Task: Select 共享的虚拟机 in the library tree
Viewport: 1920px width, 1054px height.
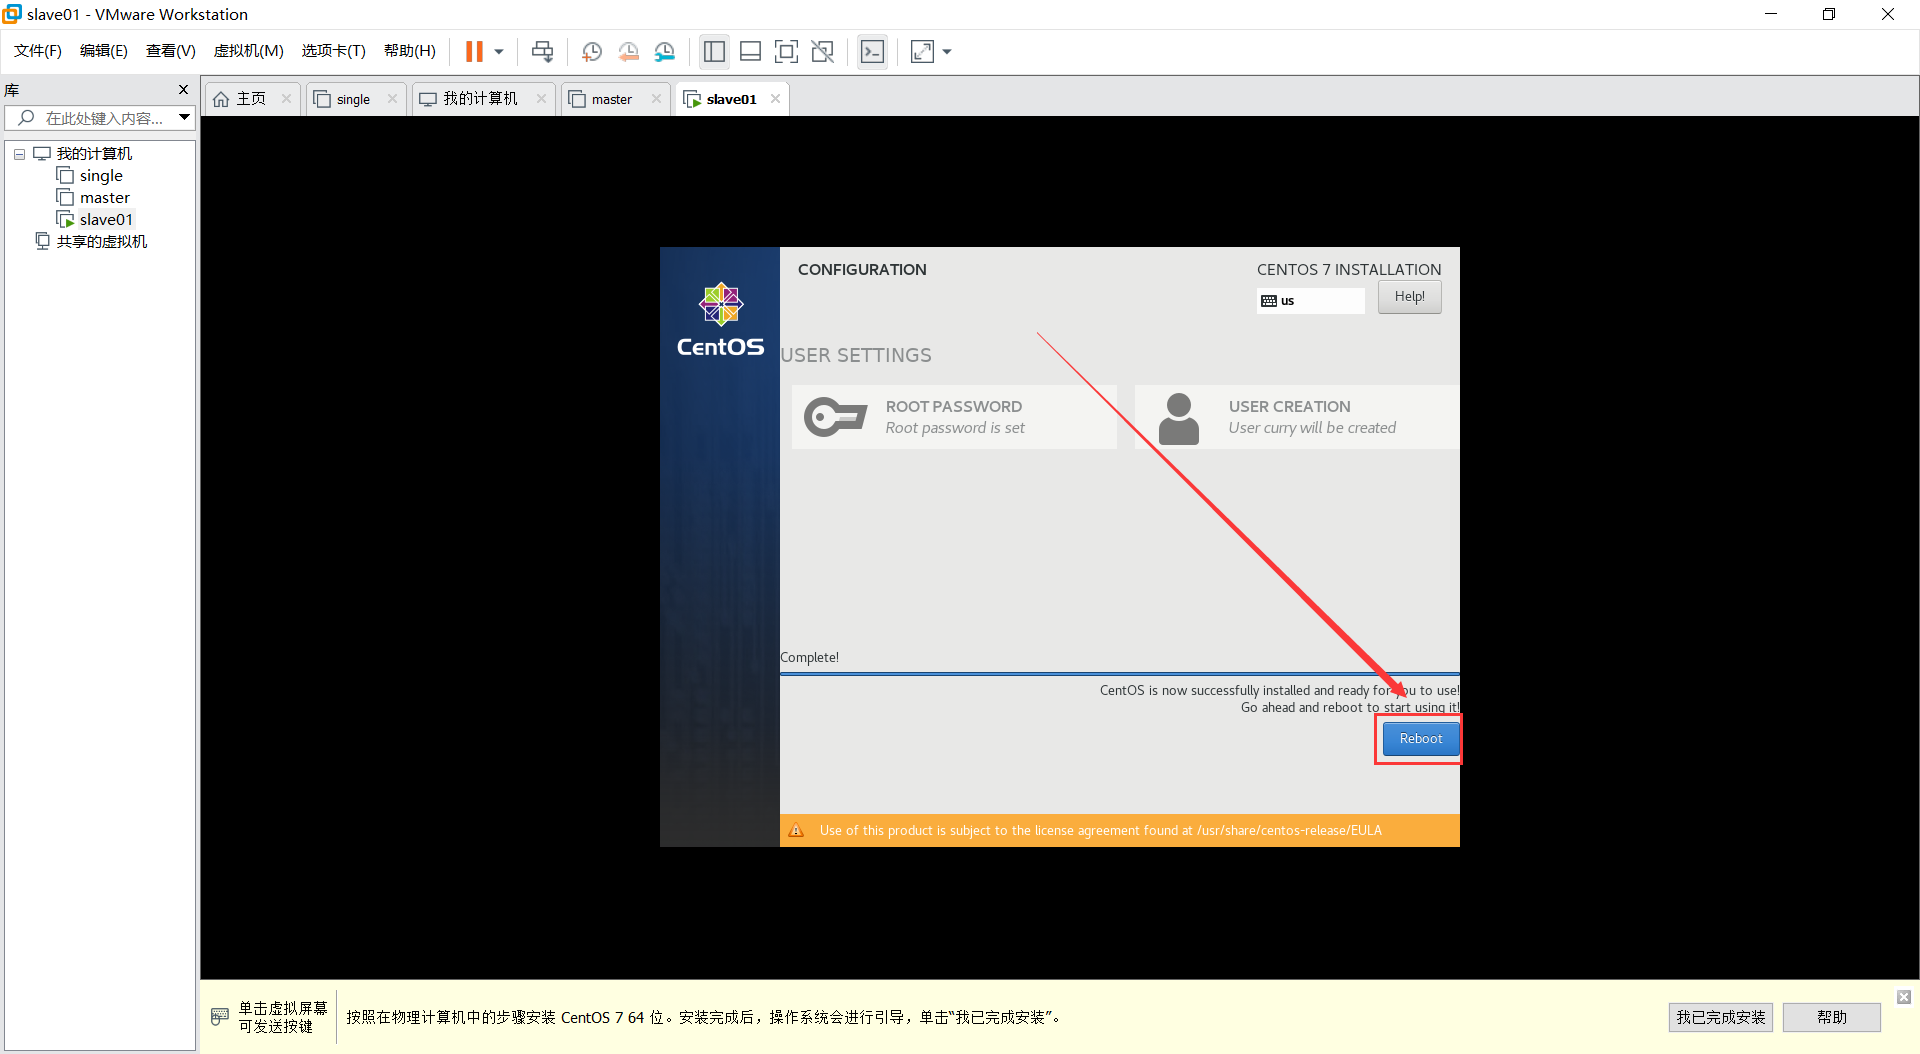Action: click(x=102, y=242)
